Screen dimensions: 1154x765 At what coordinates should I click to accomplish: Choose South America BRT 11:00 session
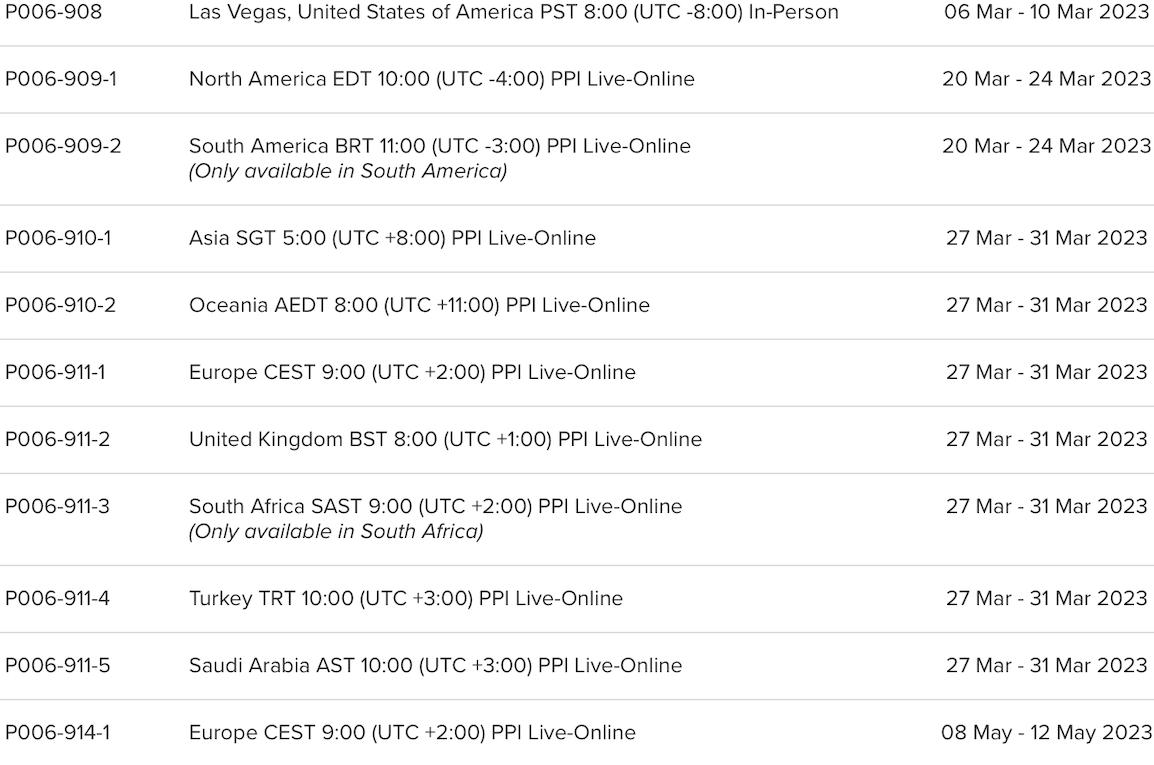tap(439, 146)
